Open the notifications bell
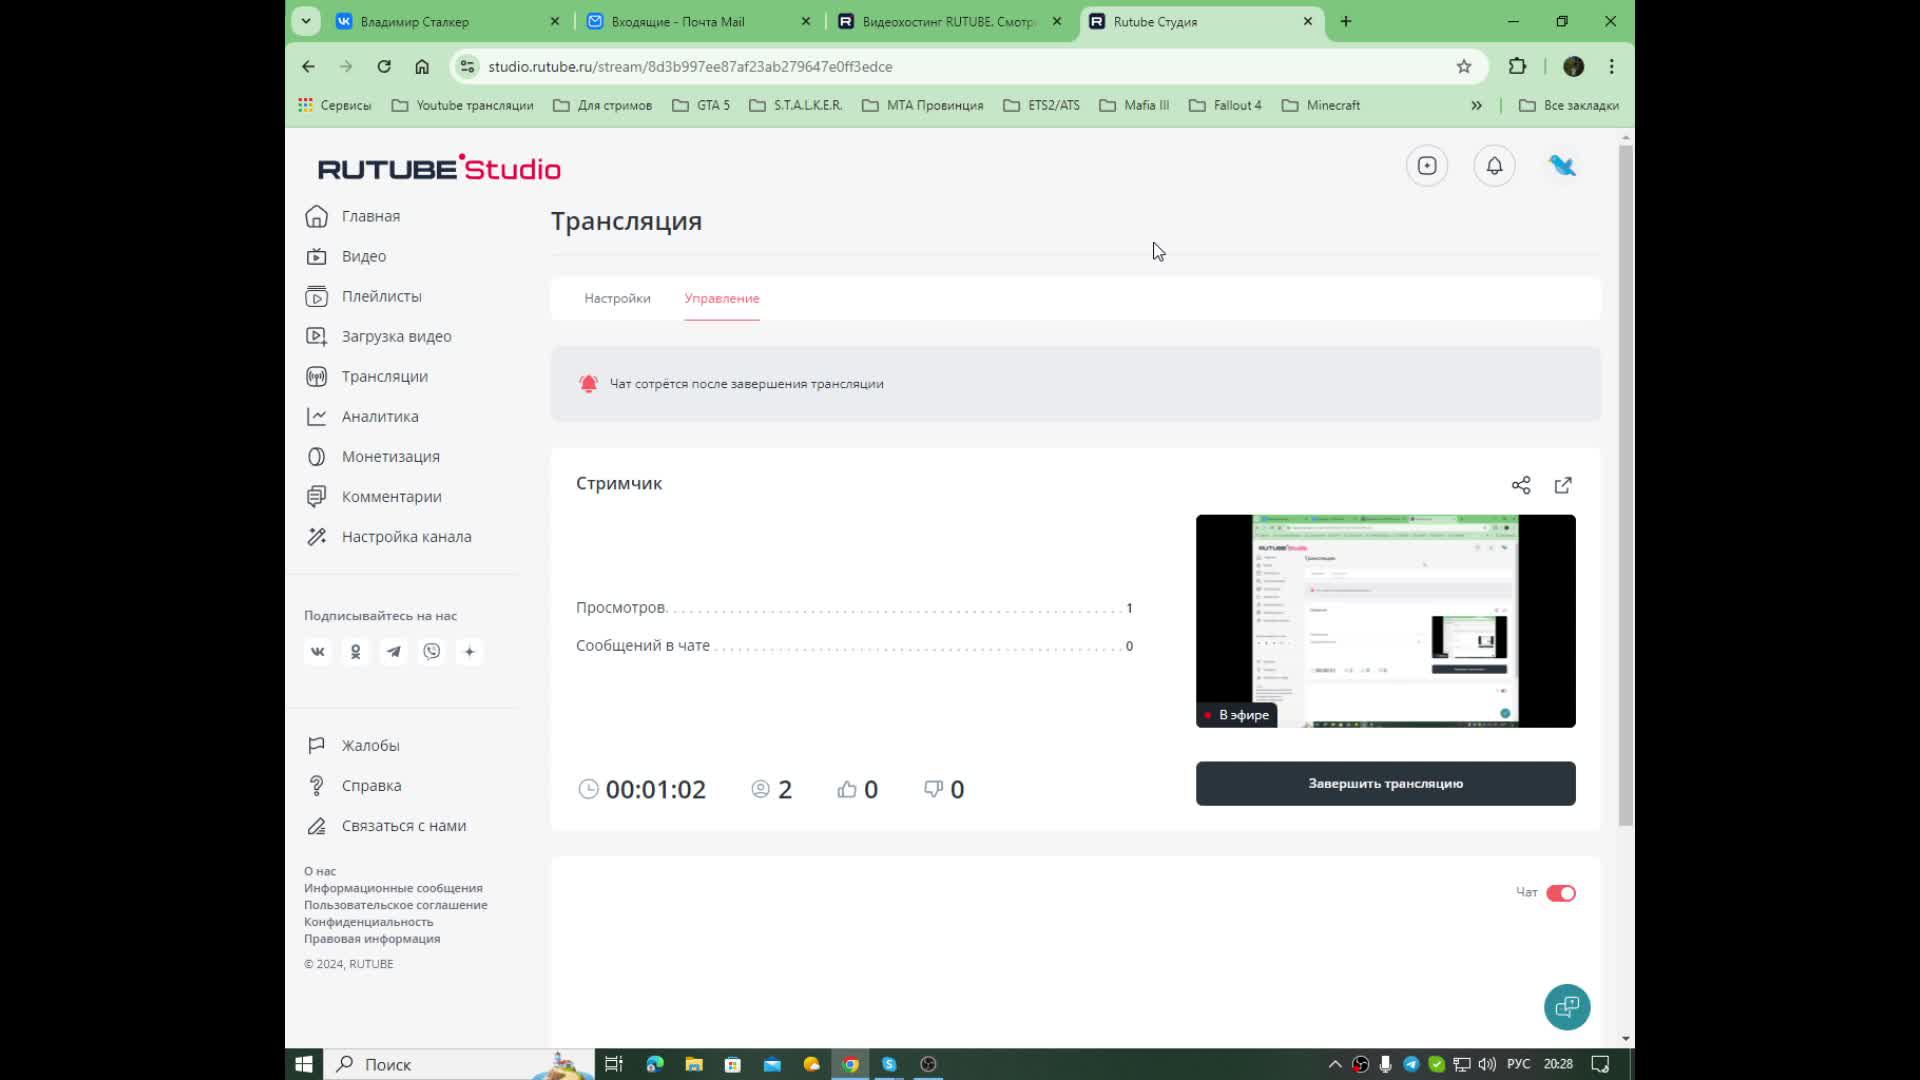Image resolution: width=1920 pixels, height=1080 pixels. (x=1494, y=166)
